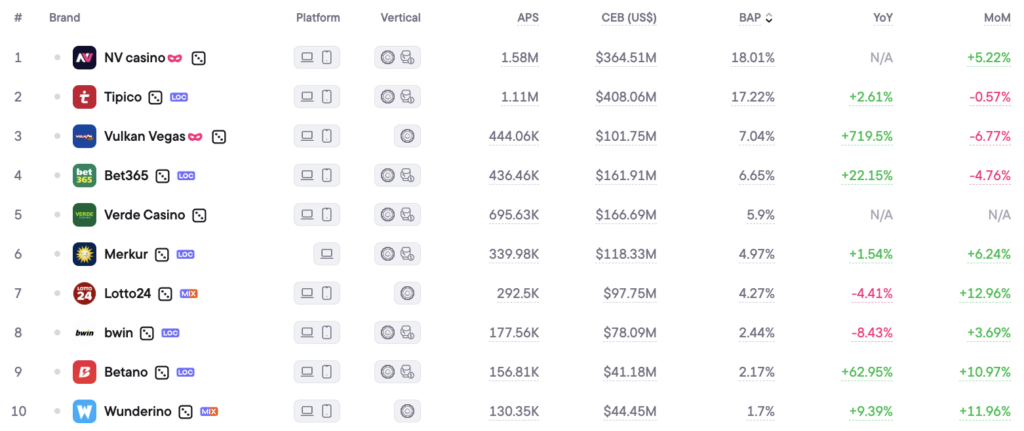Sort by the BAP column arrow
The image size is (1024, 431).
[768, 18]
